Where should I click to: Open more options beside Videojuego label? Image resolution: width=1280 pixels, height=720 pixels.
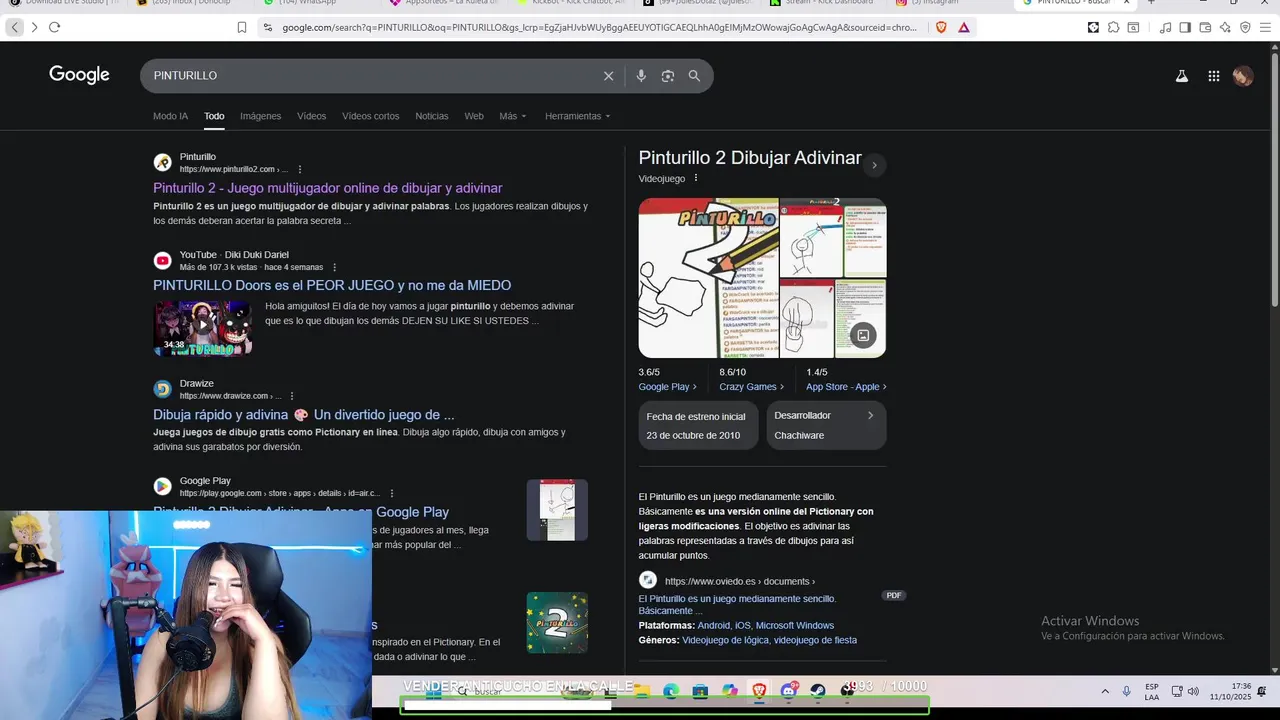[696, 178]
